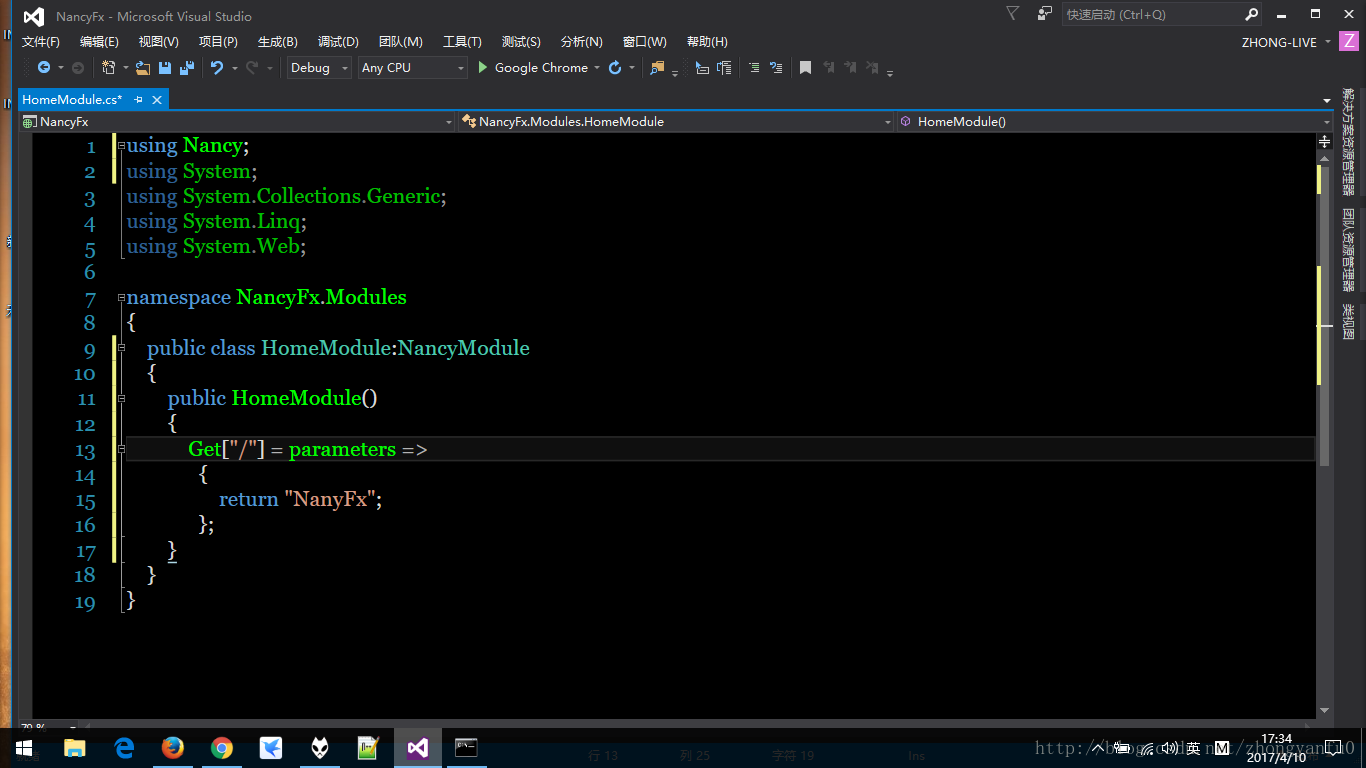Viewport: 1366px width, 768px height.
Task: Click the Navigate Backward arrow icon
Action: pos(44,68)
